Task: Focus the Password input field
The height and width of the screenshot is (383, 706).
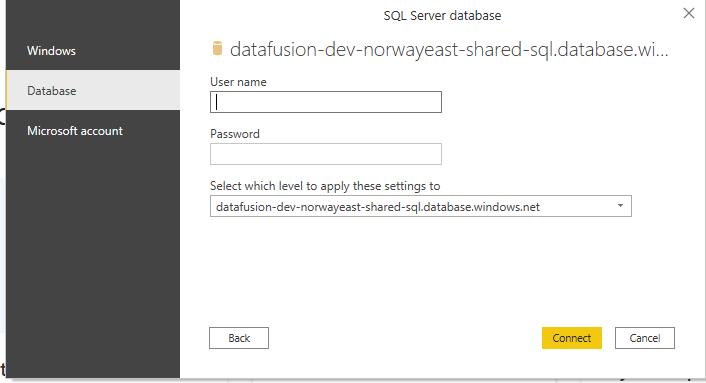Action: 326,154
